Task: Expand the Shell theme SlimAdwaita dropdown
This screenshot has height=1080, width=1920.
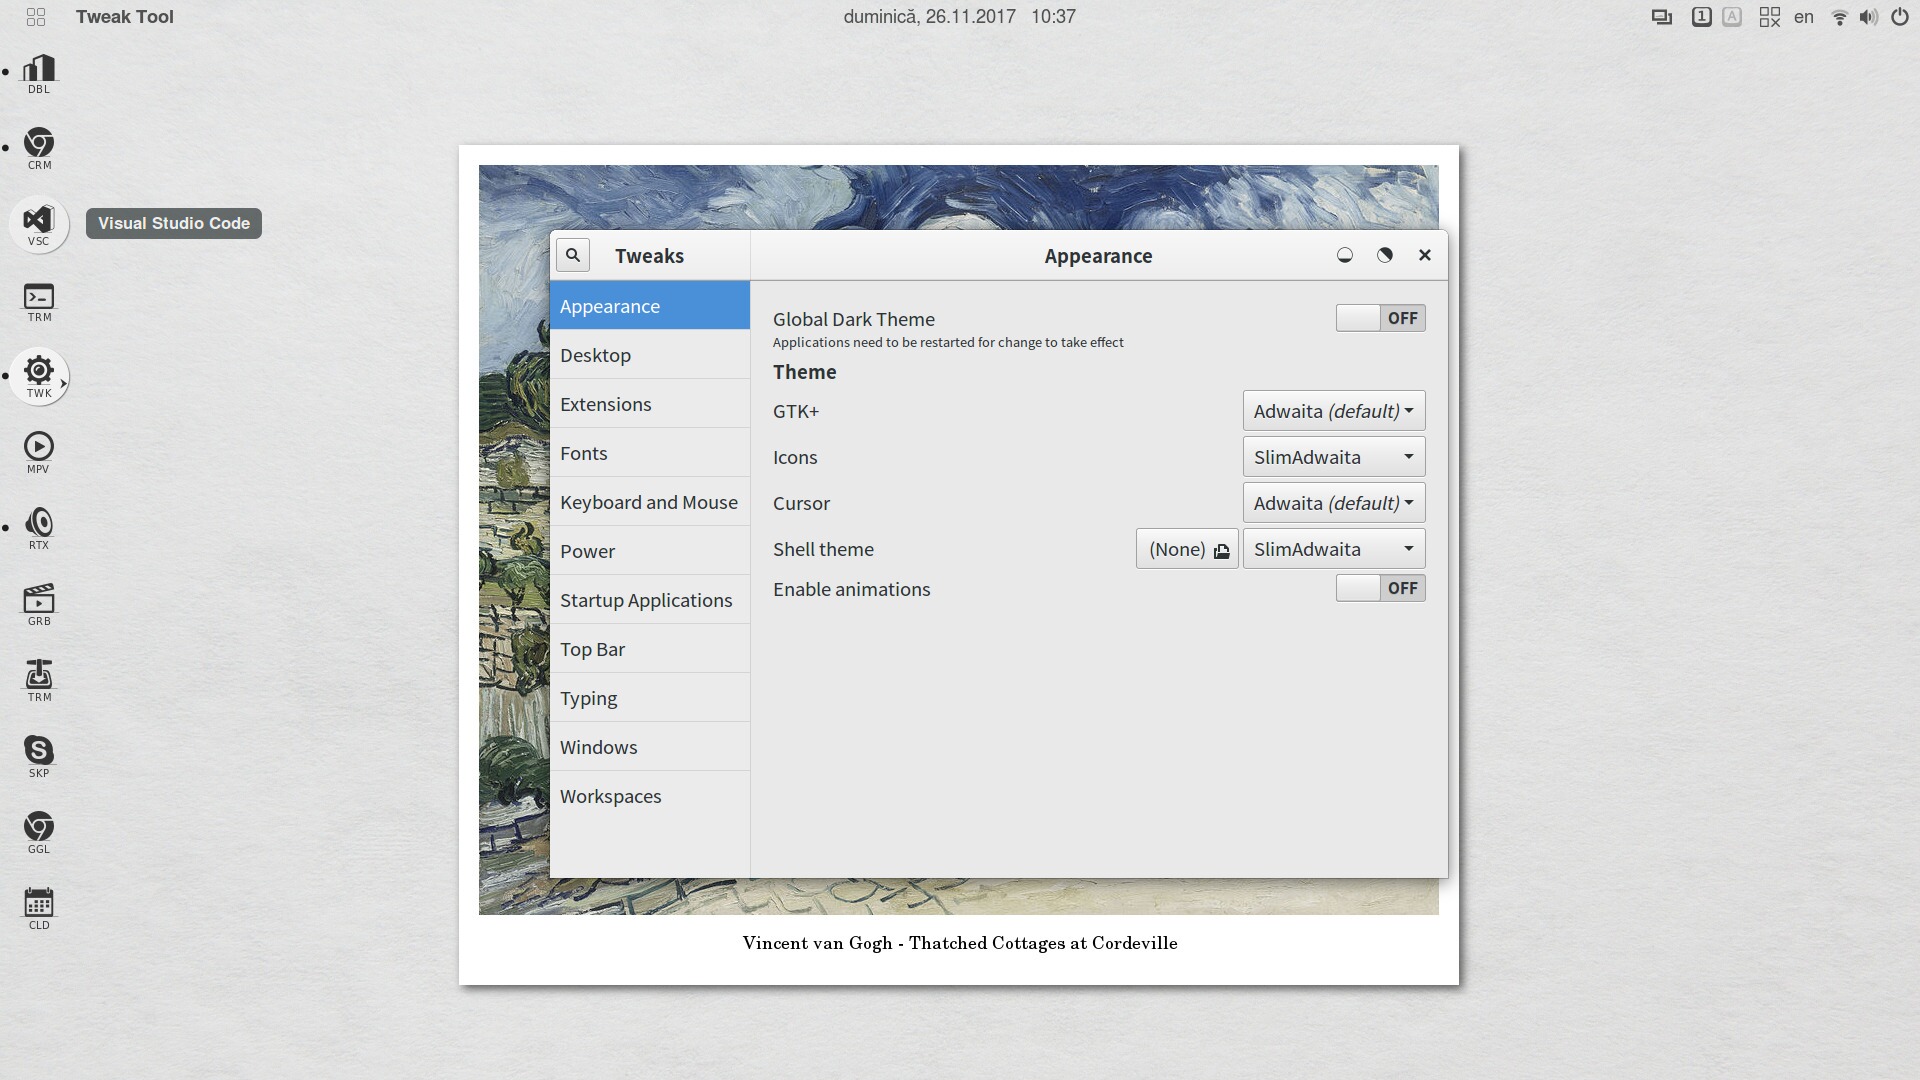Action: pyautogui.click(x=1333, y=549)
